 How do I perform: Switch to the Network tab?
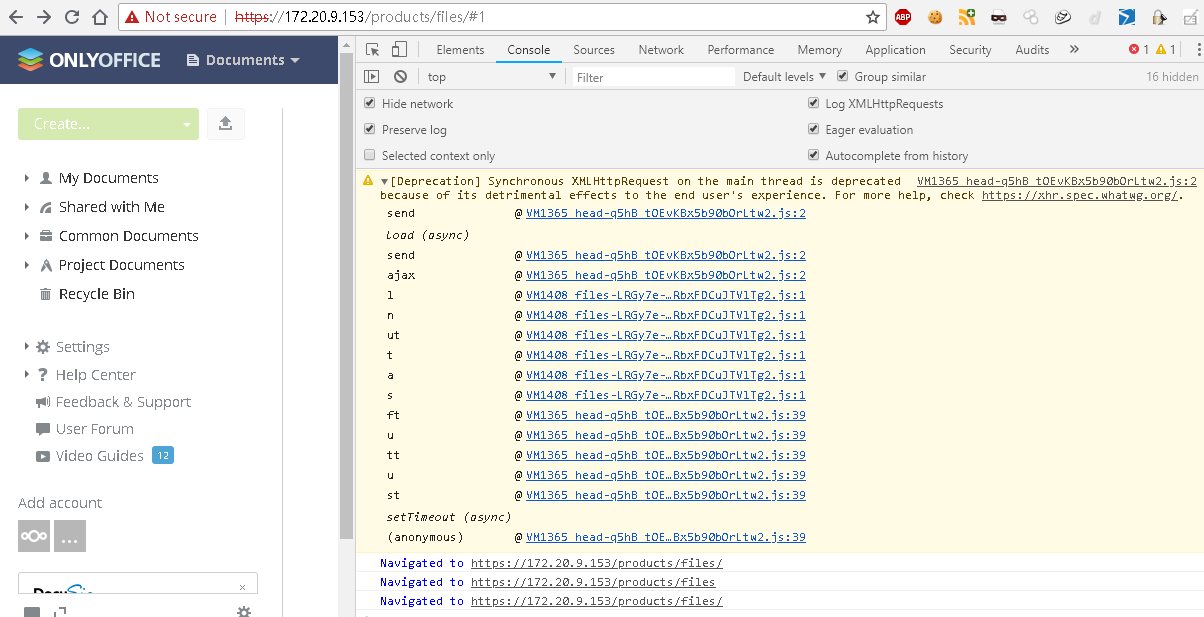click(x=660, y=49)
